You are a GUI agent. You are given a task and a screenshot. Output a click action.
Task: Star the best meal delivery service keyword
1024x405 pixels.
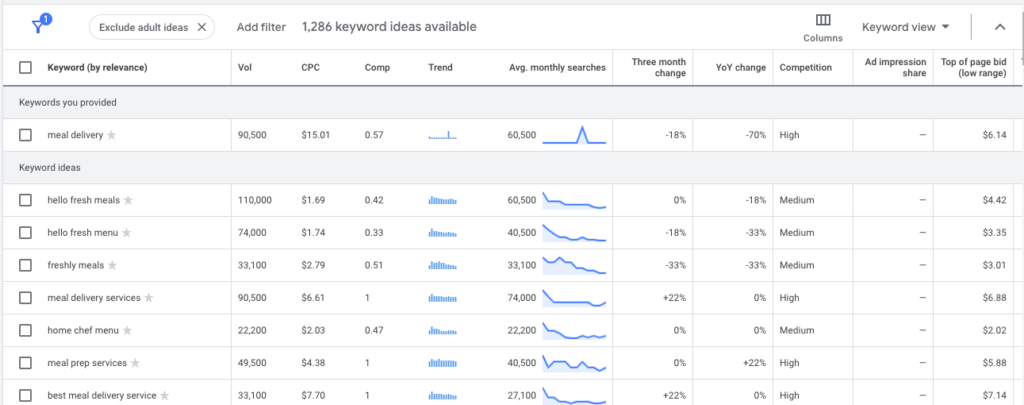click(165, 395)
